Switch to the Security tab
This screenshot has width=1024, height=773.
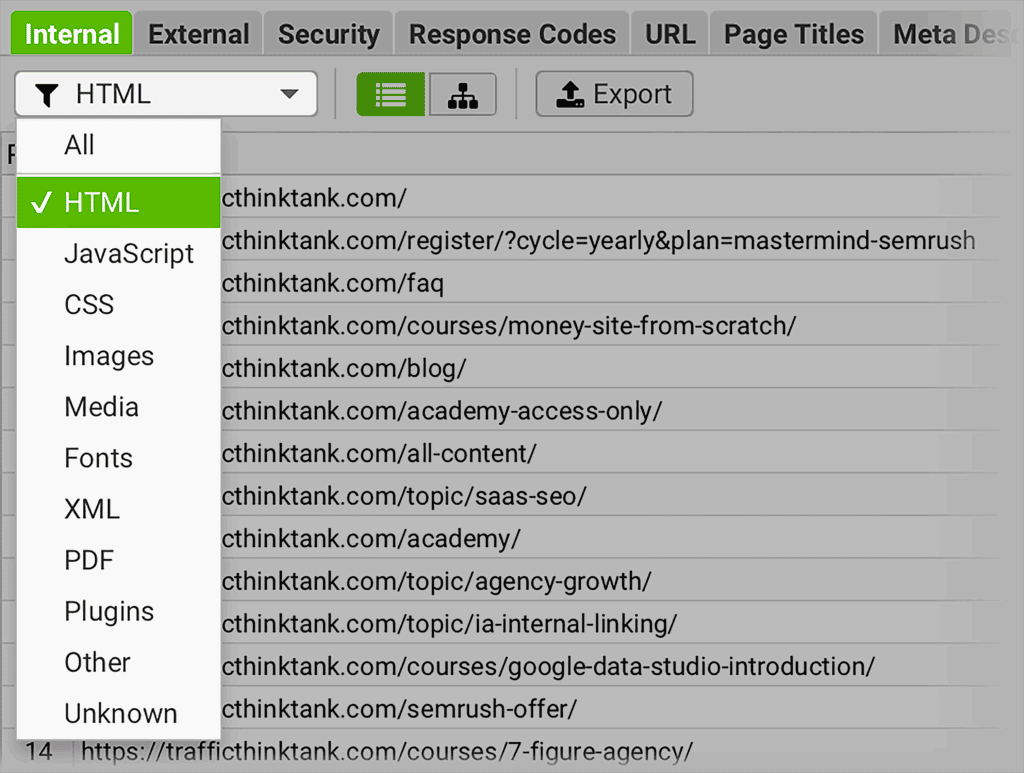click(x=329, y=34)
